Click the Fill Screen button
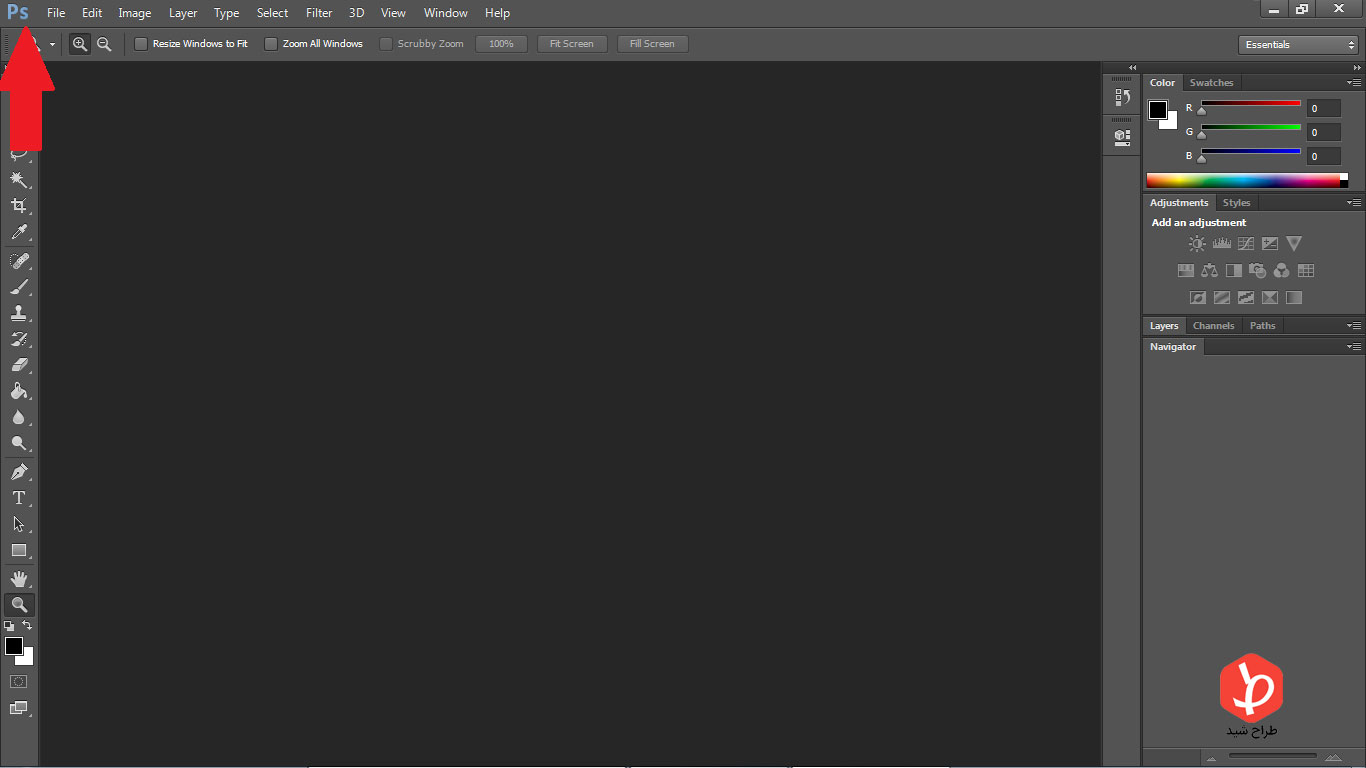Image resolution: width=1366 pixels, height=768 pixels. click(x=652, y=44)
